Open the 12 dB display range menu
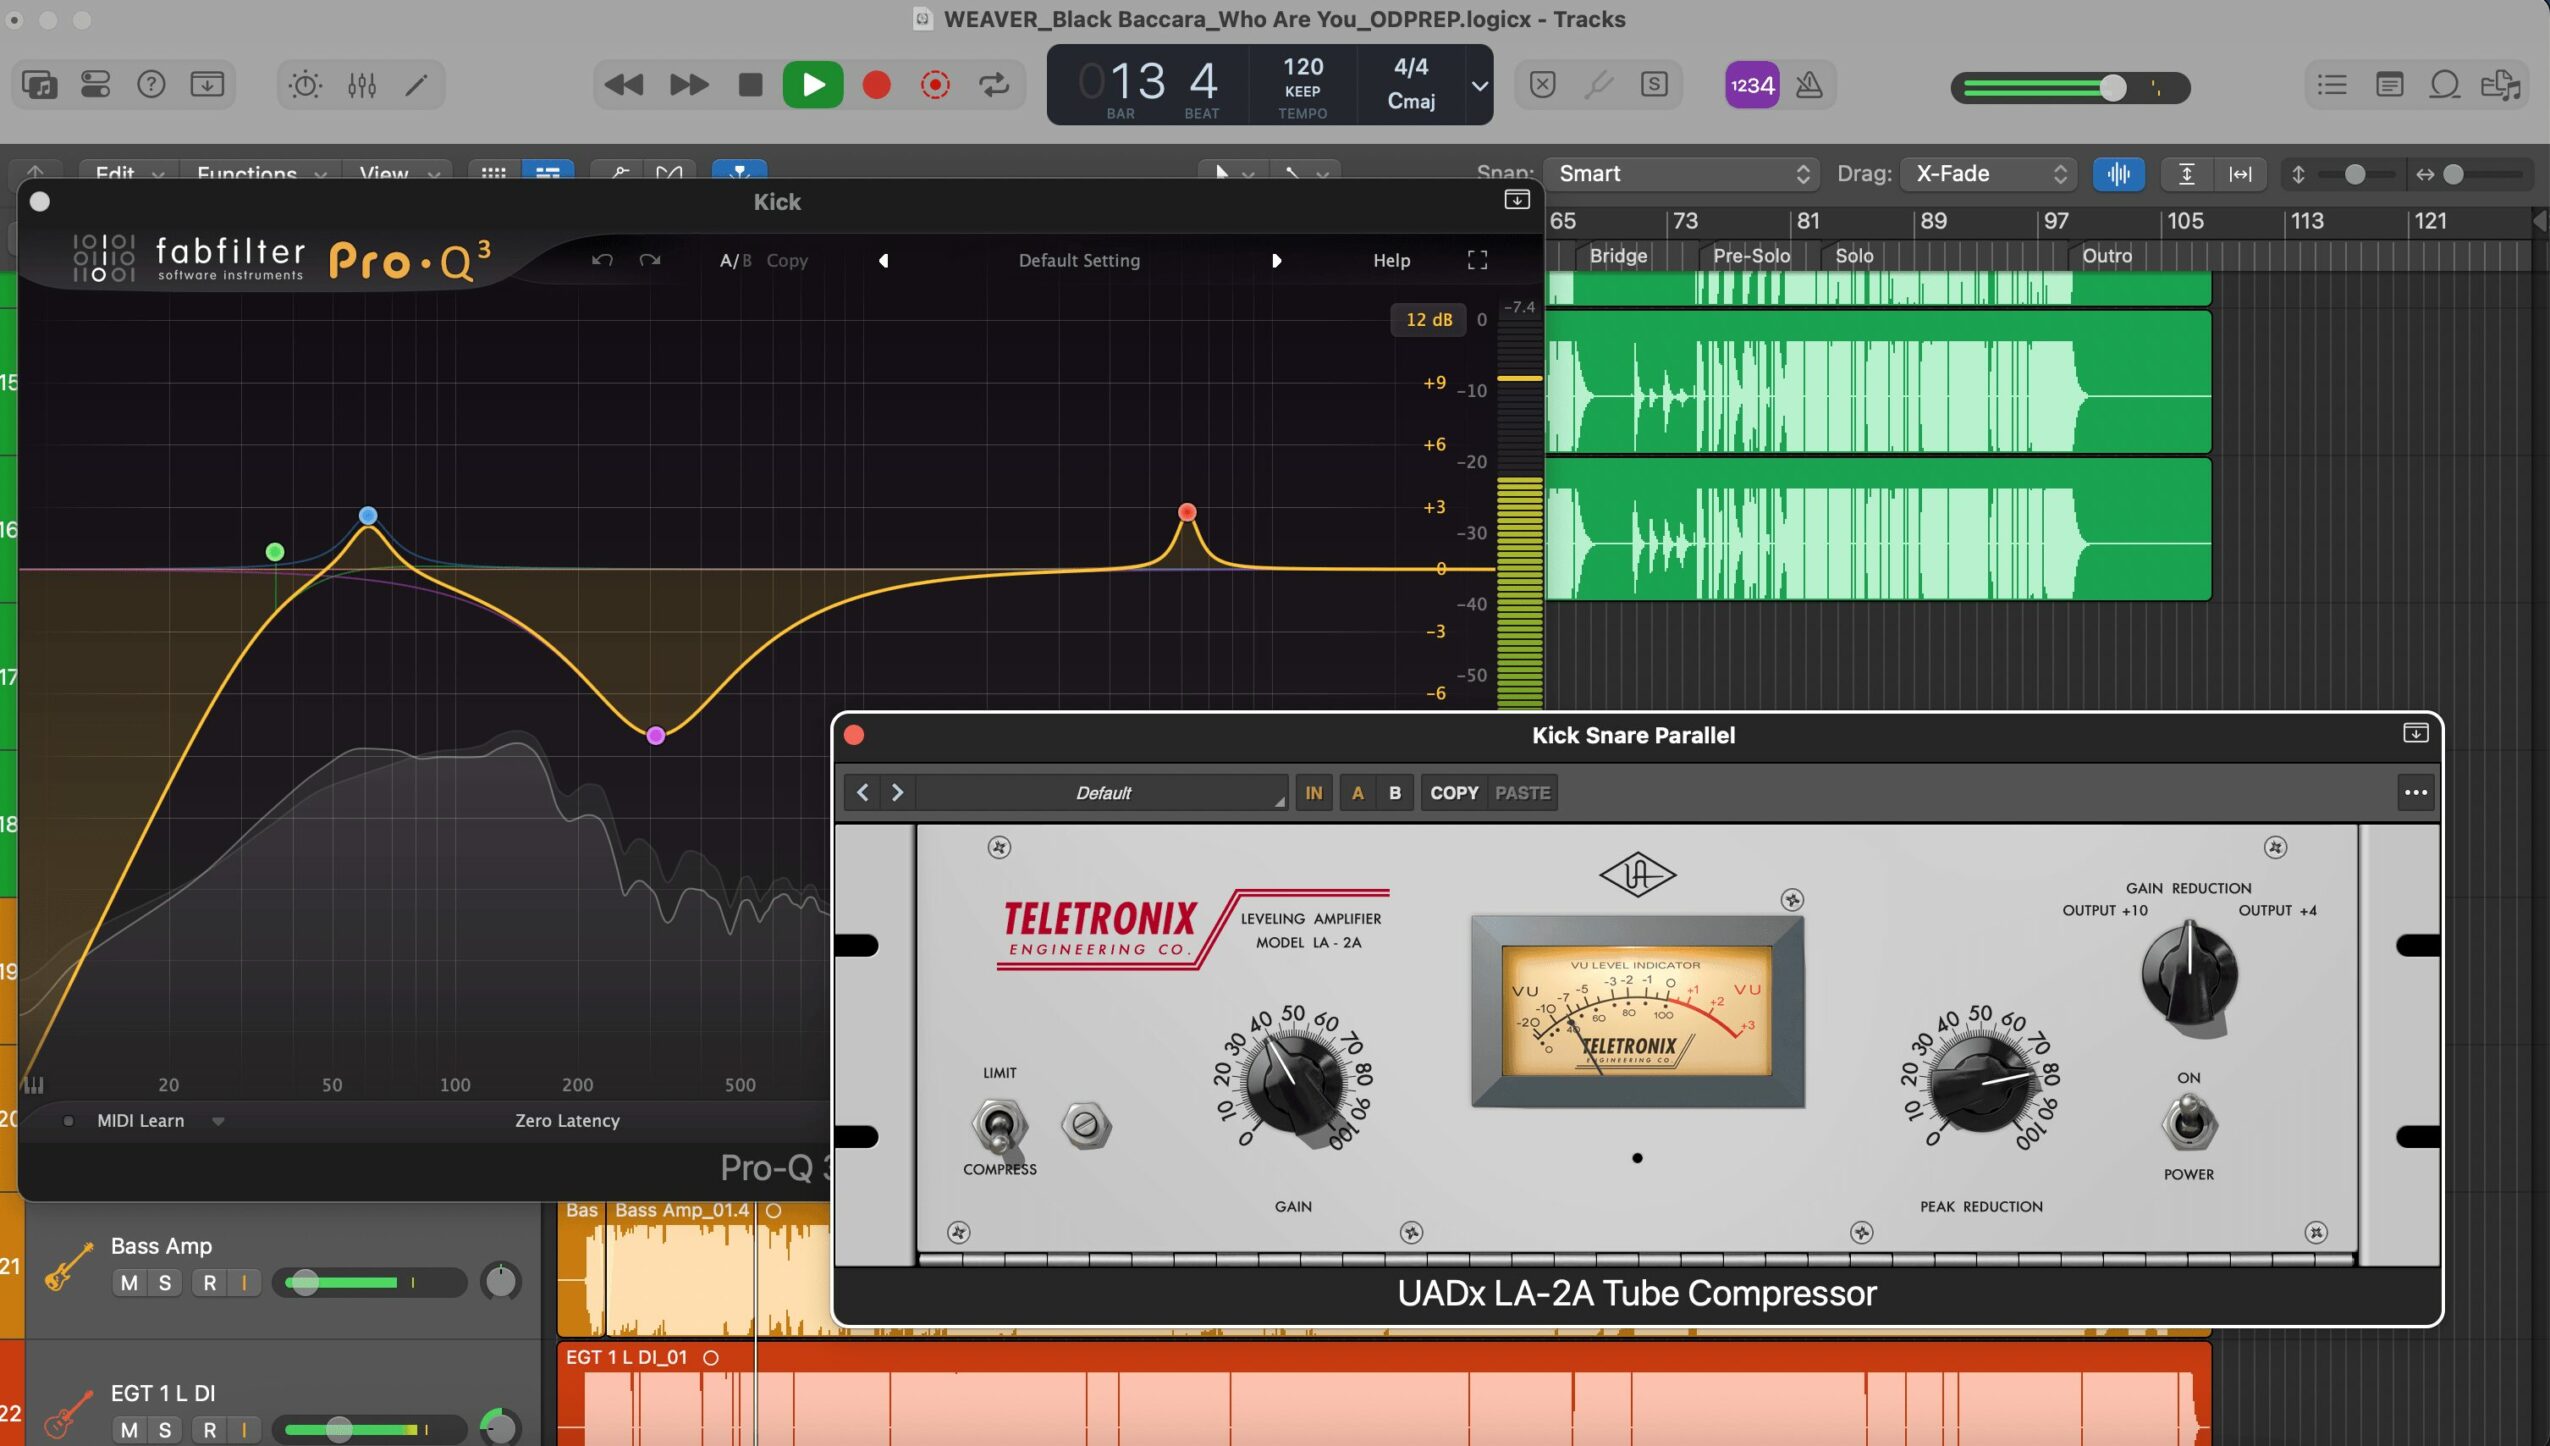 pyautogui.click(x=1428, y=319)
